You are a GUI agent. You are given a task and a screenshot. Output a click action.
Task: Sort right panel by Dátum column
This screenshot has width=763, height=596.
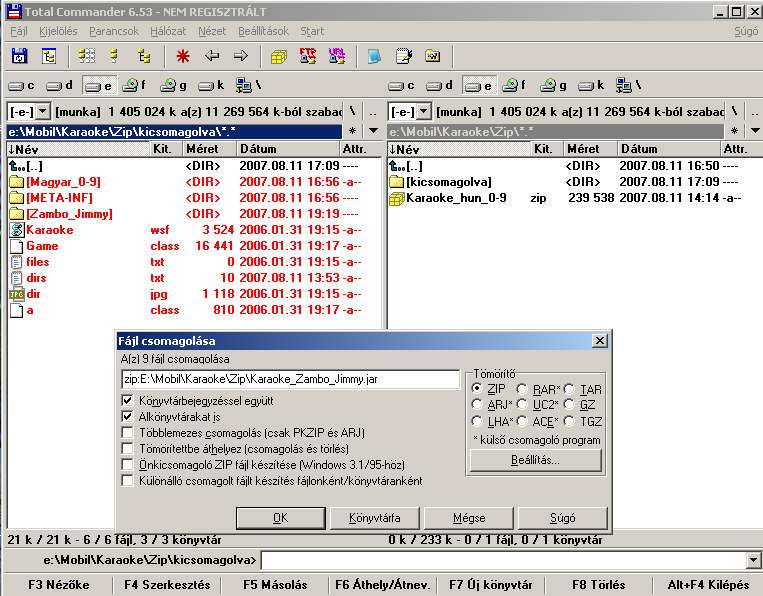click(669, 149)
